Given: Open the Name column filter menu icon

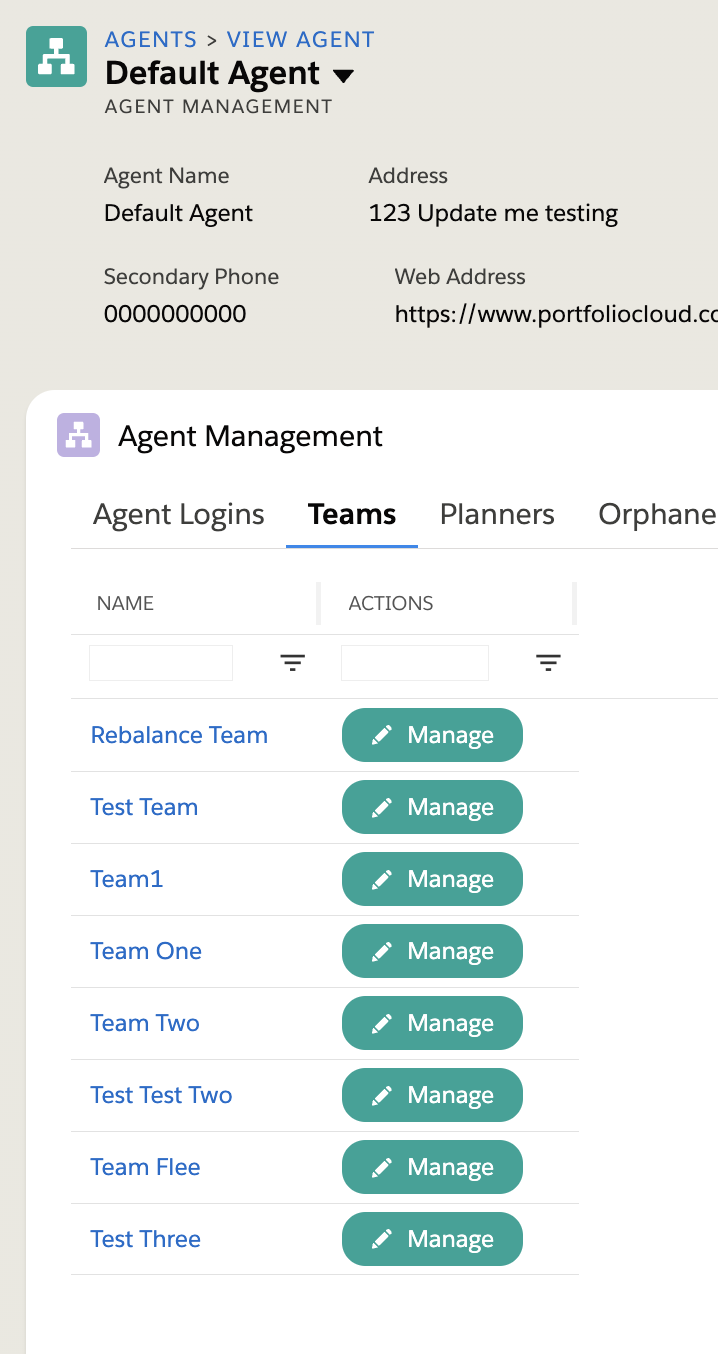Looking at the screenshot, I should tap(293, 663).
